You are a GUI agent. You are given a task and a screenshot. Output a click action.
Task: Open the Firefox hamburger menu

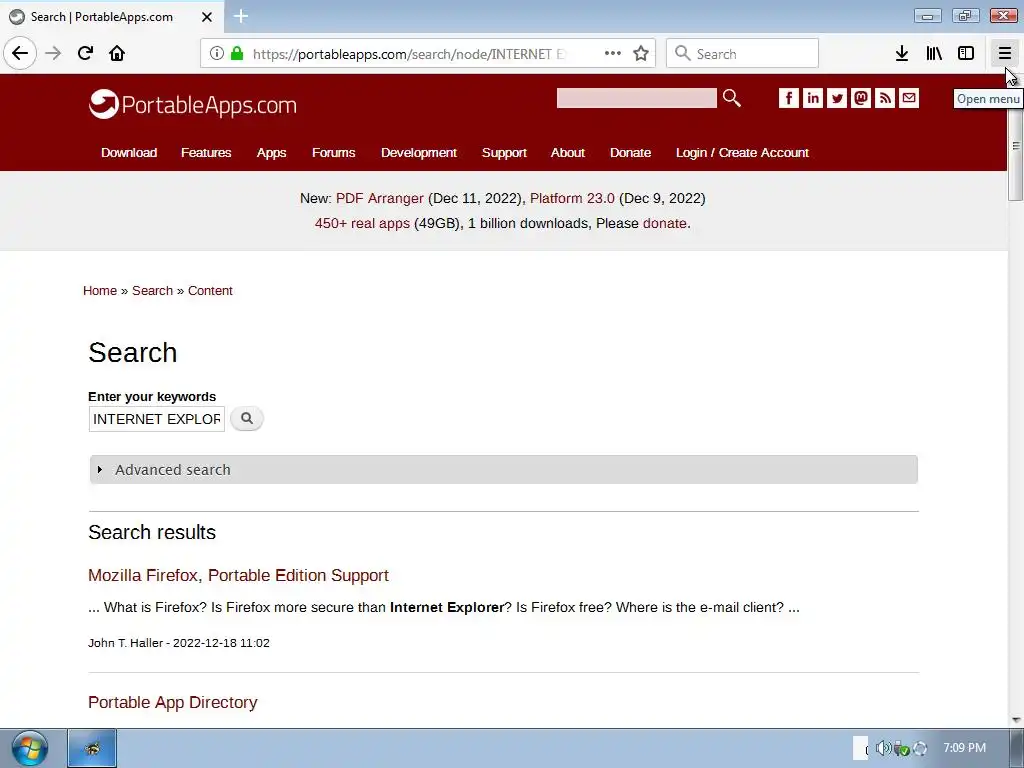1004,54
